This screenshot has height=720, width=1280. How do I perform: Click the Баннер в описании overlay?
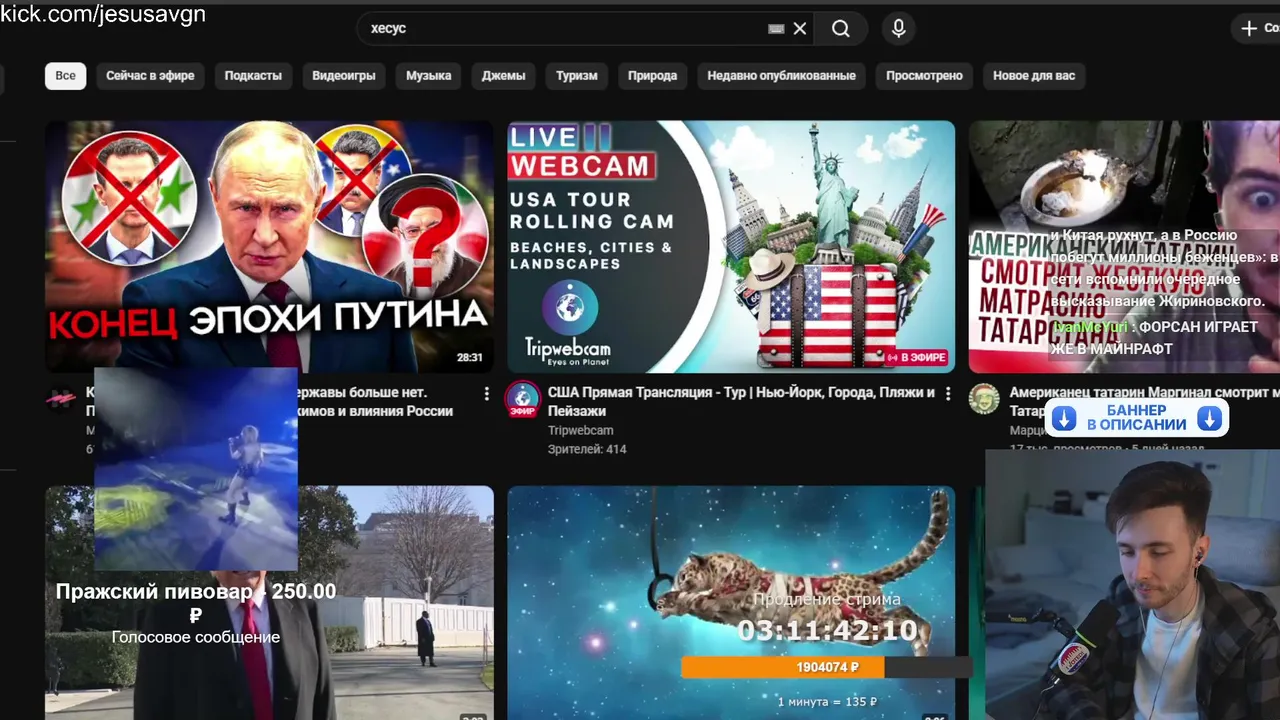(x=1137, y=418)
